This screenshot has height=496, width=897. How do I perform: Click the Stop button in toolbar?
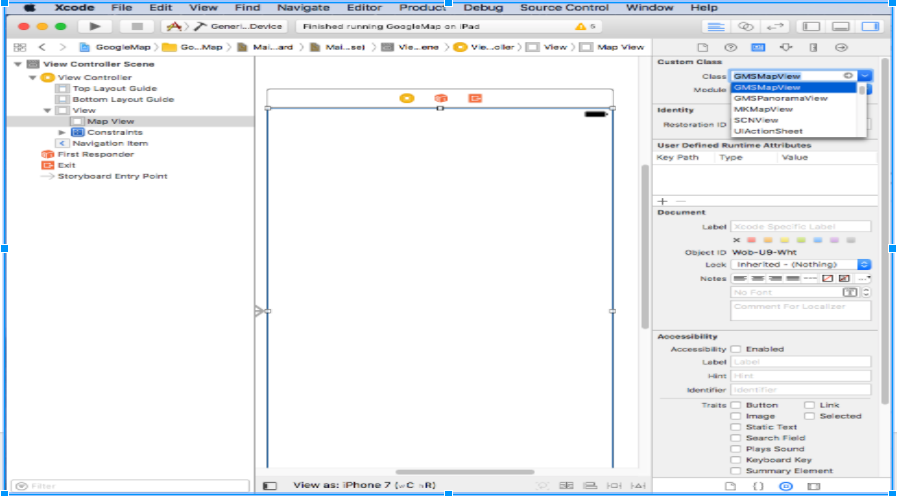point(137,26)
